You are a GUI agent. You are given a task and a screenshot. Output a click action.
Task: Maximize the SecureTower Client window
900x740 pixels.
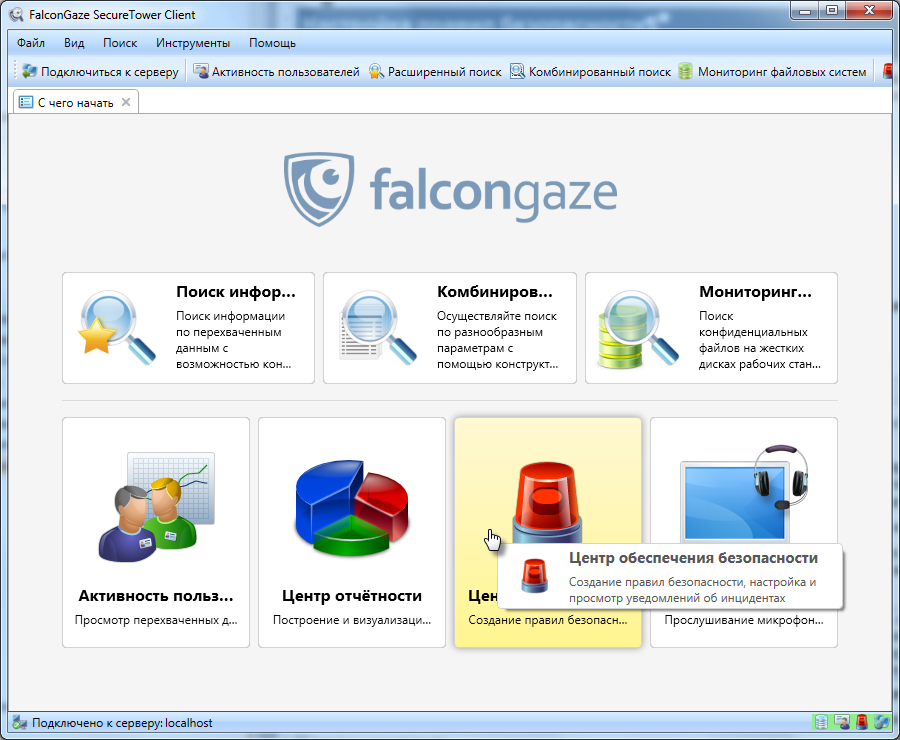pos(832,11)
